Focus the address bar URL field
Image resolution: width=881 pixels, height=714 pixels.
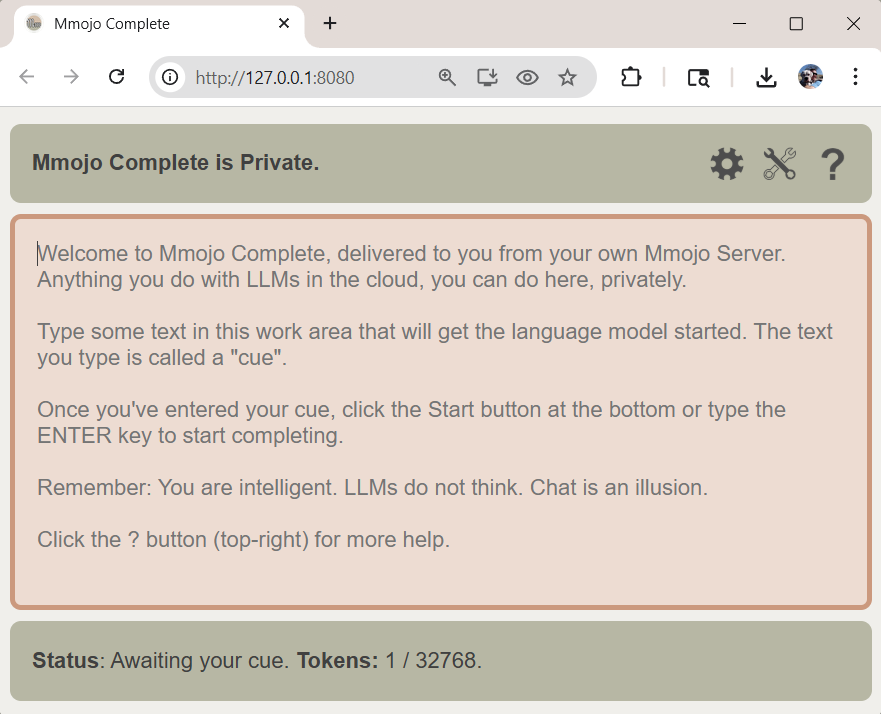point(300,77)
